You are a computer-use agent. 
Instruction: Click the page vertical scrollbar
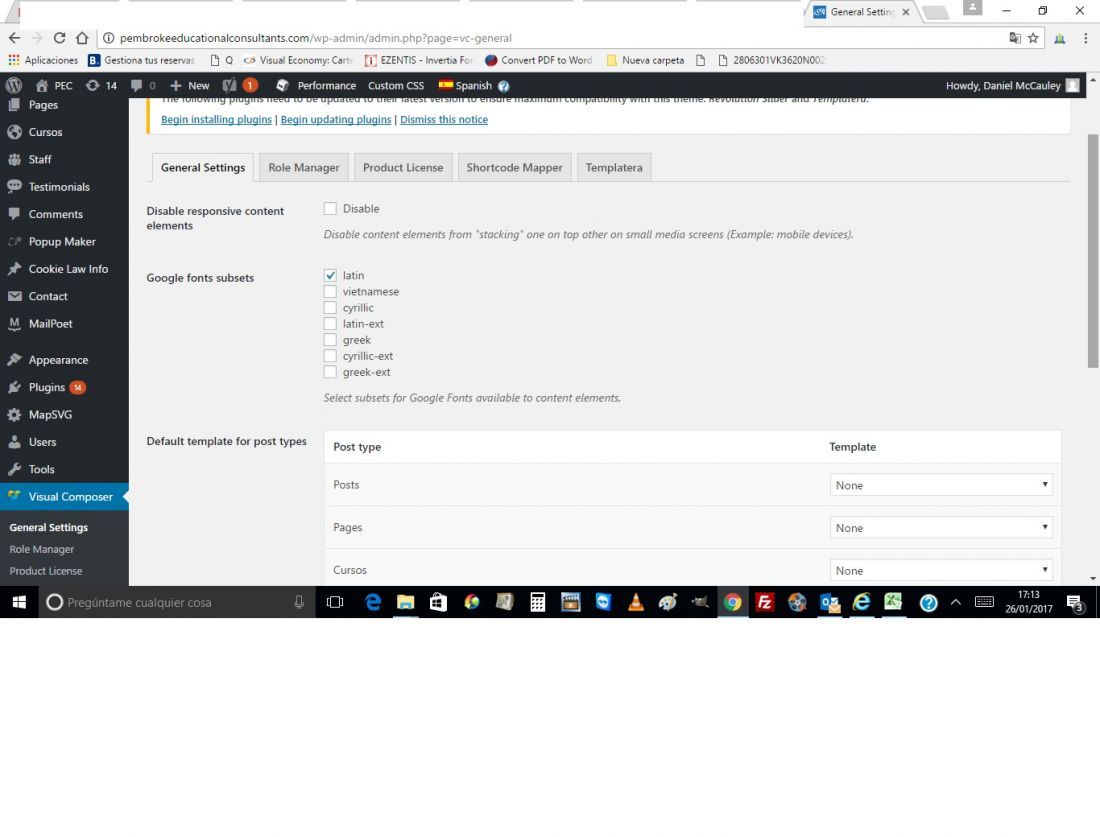point(1093,250)
